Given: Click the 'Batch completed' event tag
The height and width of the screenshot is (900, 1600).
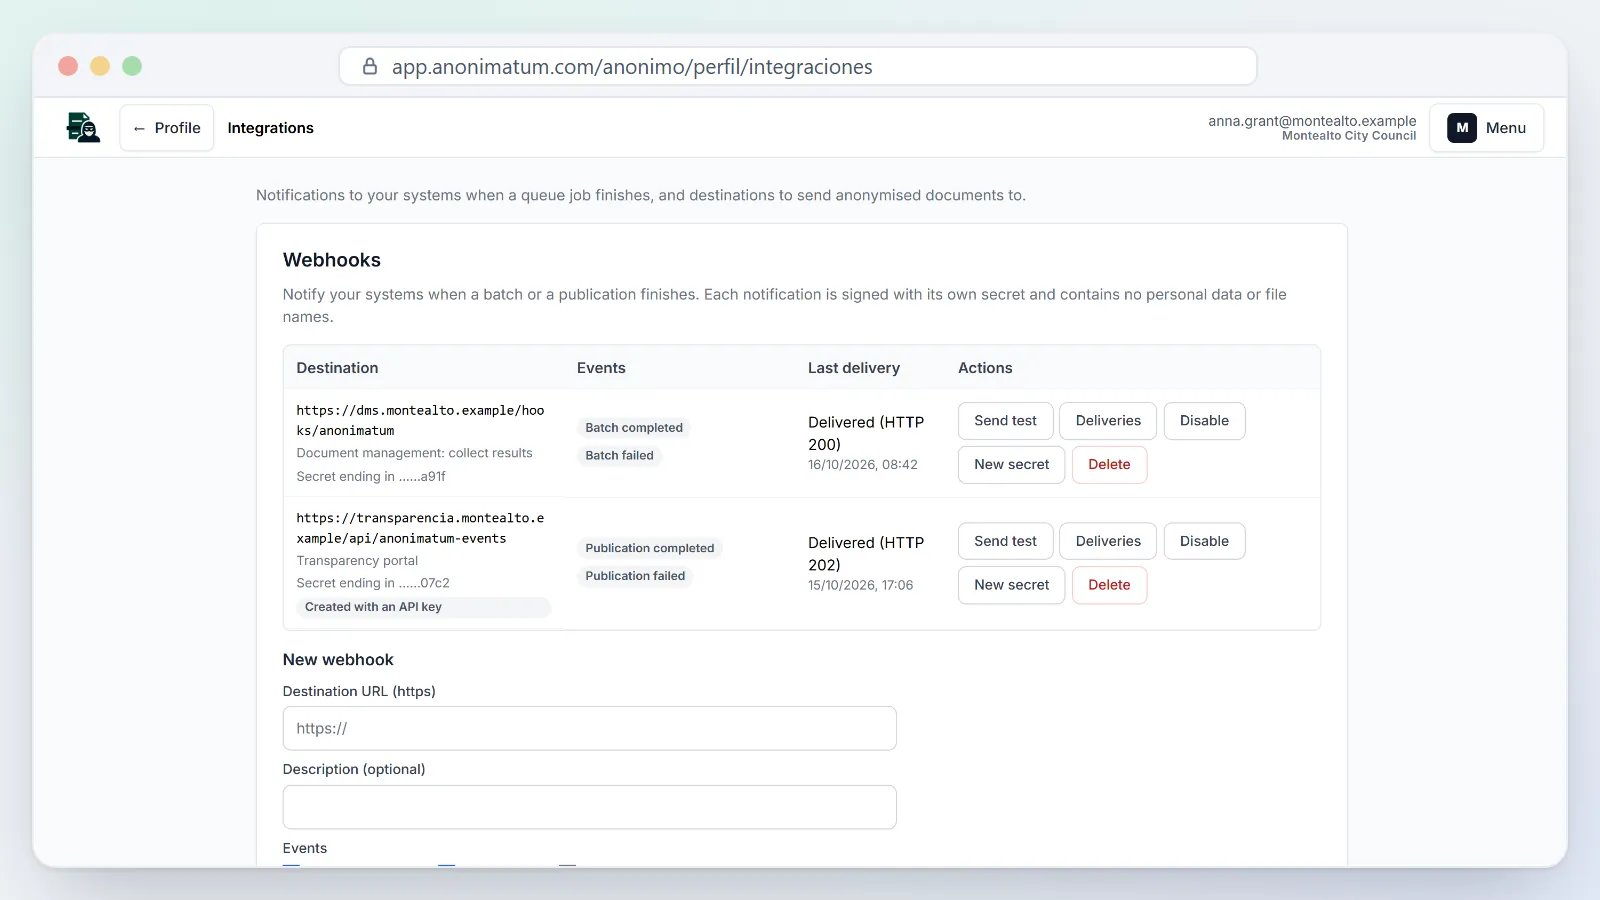Looking at the screenshot, I should coord(634,428).
